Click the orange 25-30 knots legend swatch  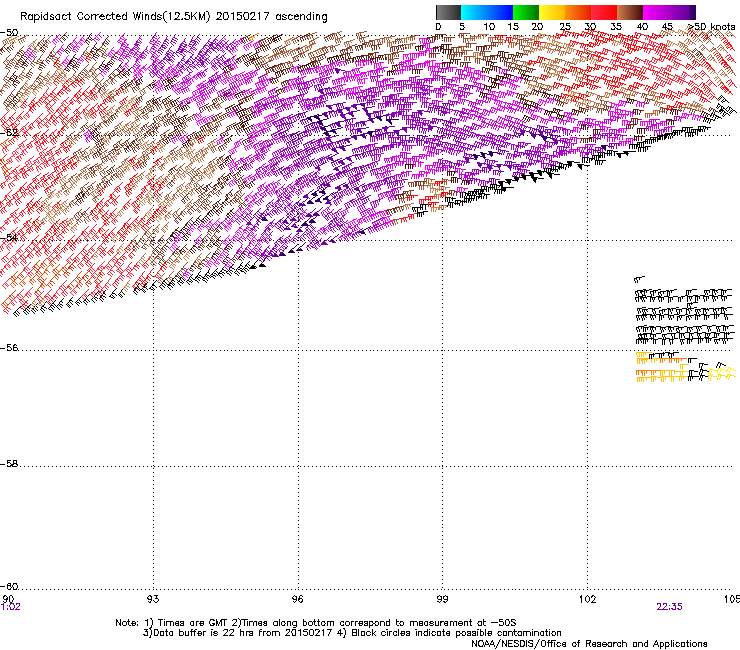[578, 12]
